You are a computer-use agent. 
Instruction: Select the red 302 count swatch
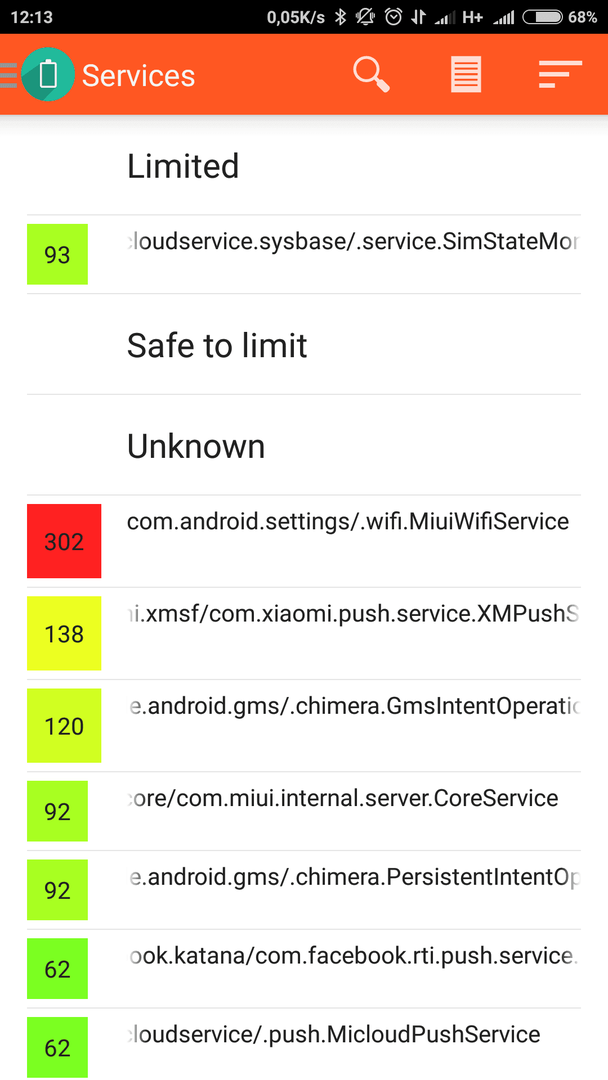[x=64, y=541]
